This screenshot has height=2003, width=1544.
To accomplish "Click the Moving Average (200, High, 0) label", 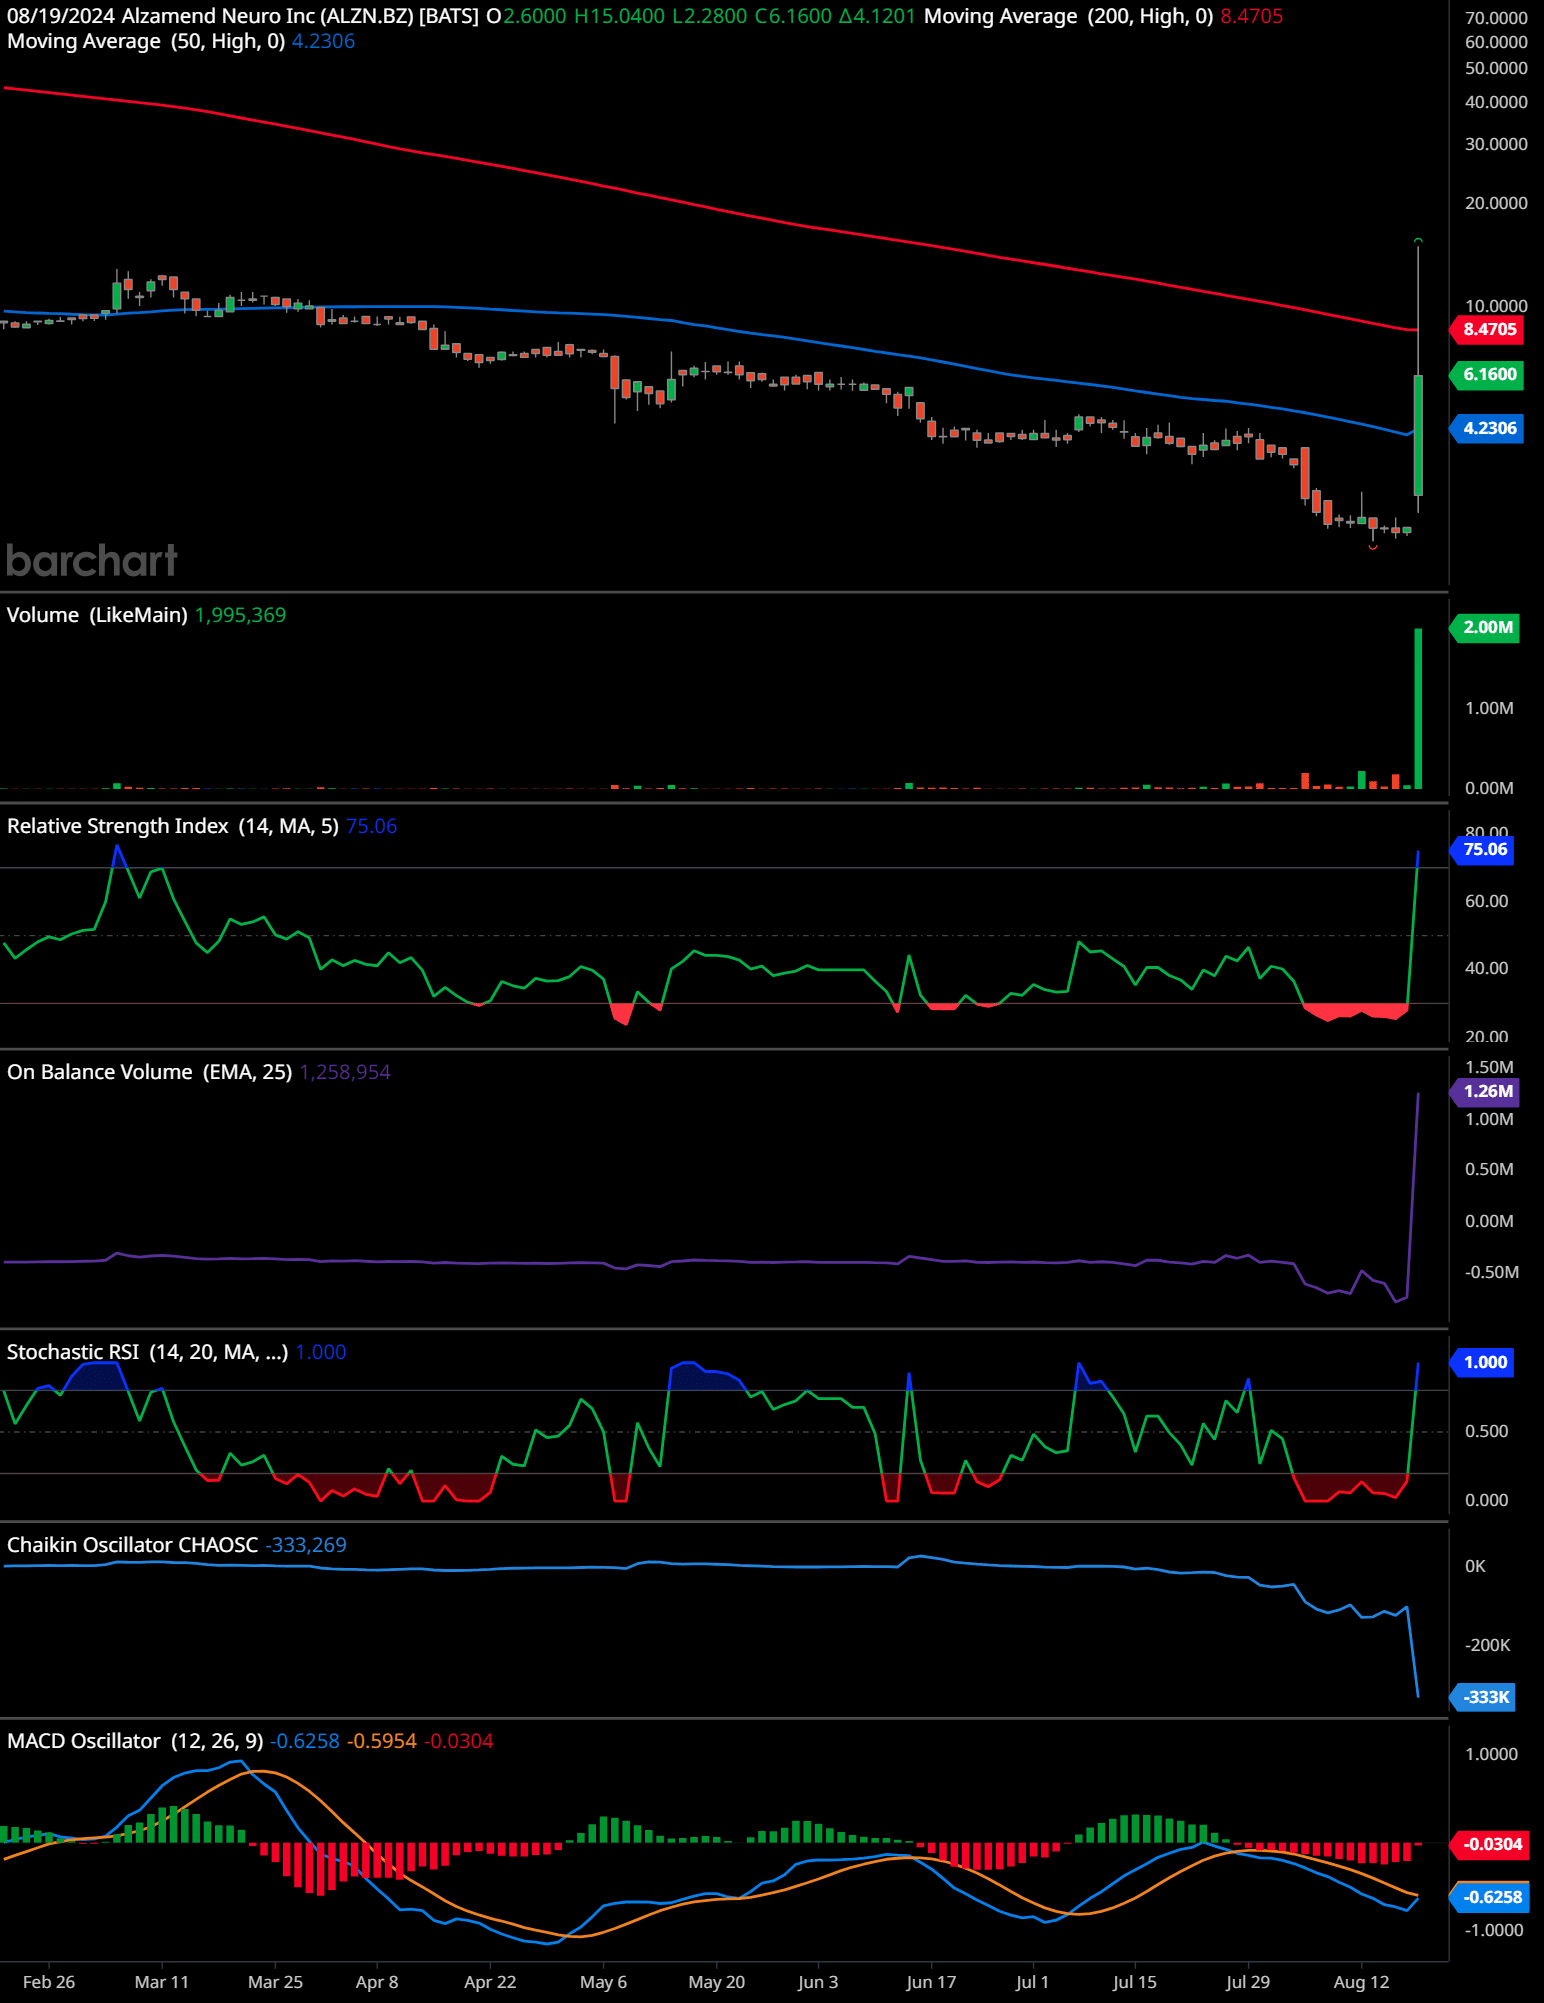I will coord(1068,16).
